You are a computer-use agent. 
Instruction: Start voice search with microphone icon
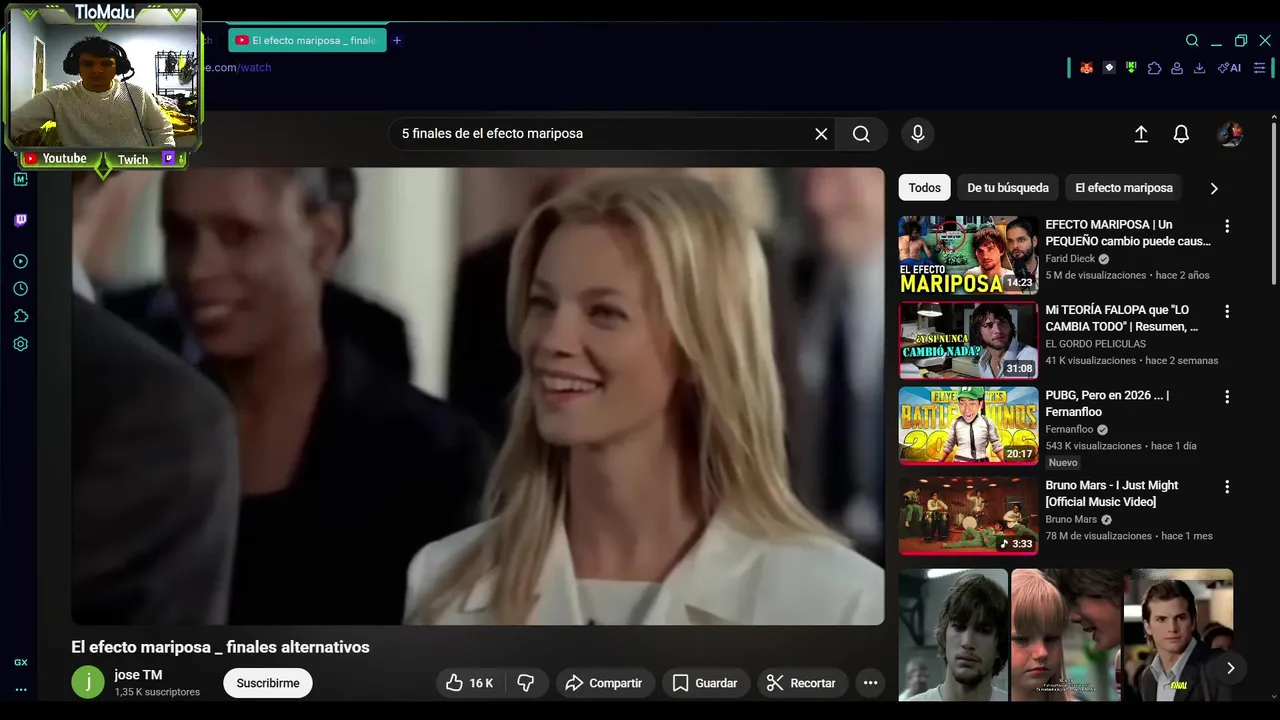pos(918,134)
